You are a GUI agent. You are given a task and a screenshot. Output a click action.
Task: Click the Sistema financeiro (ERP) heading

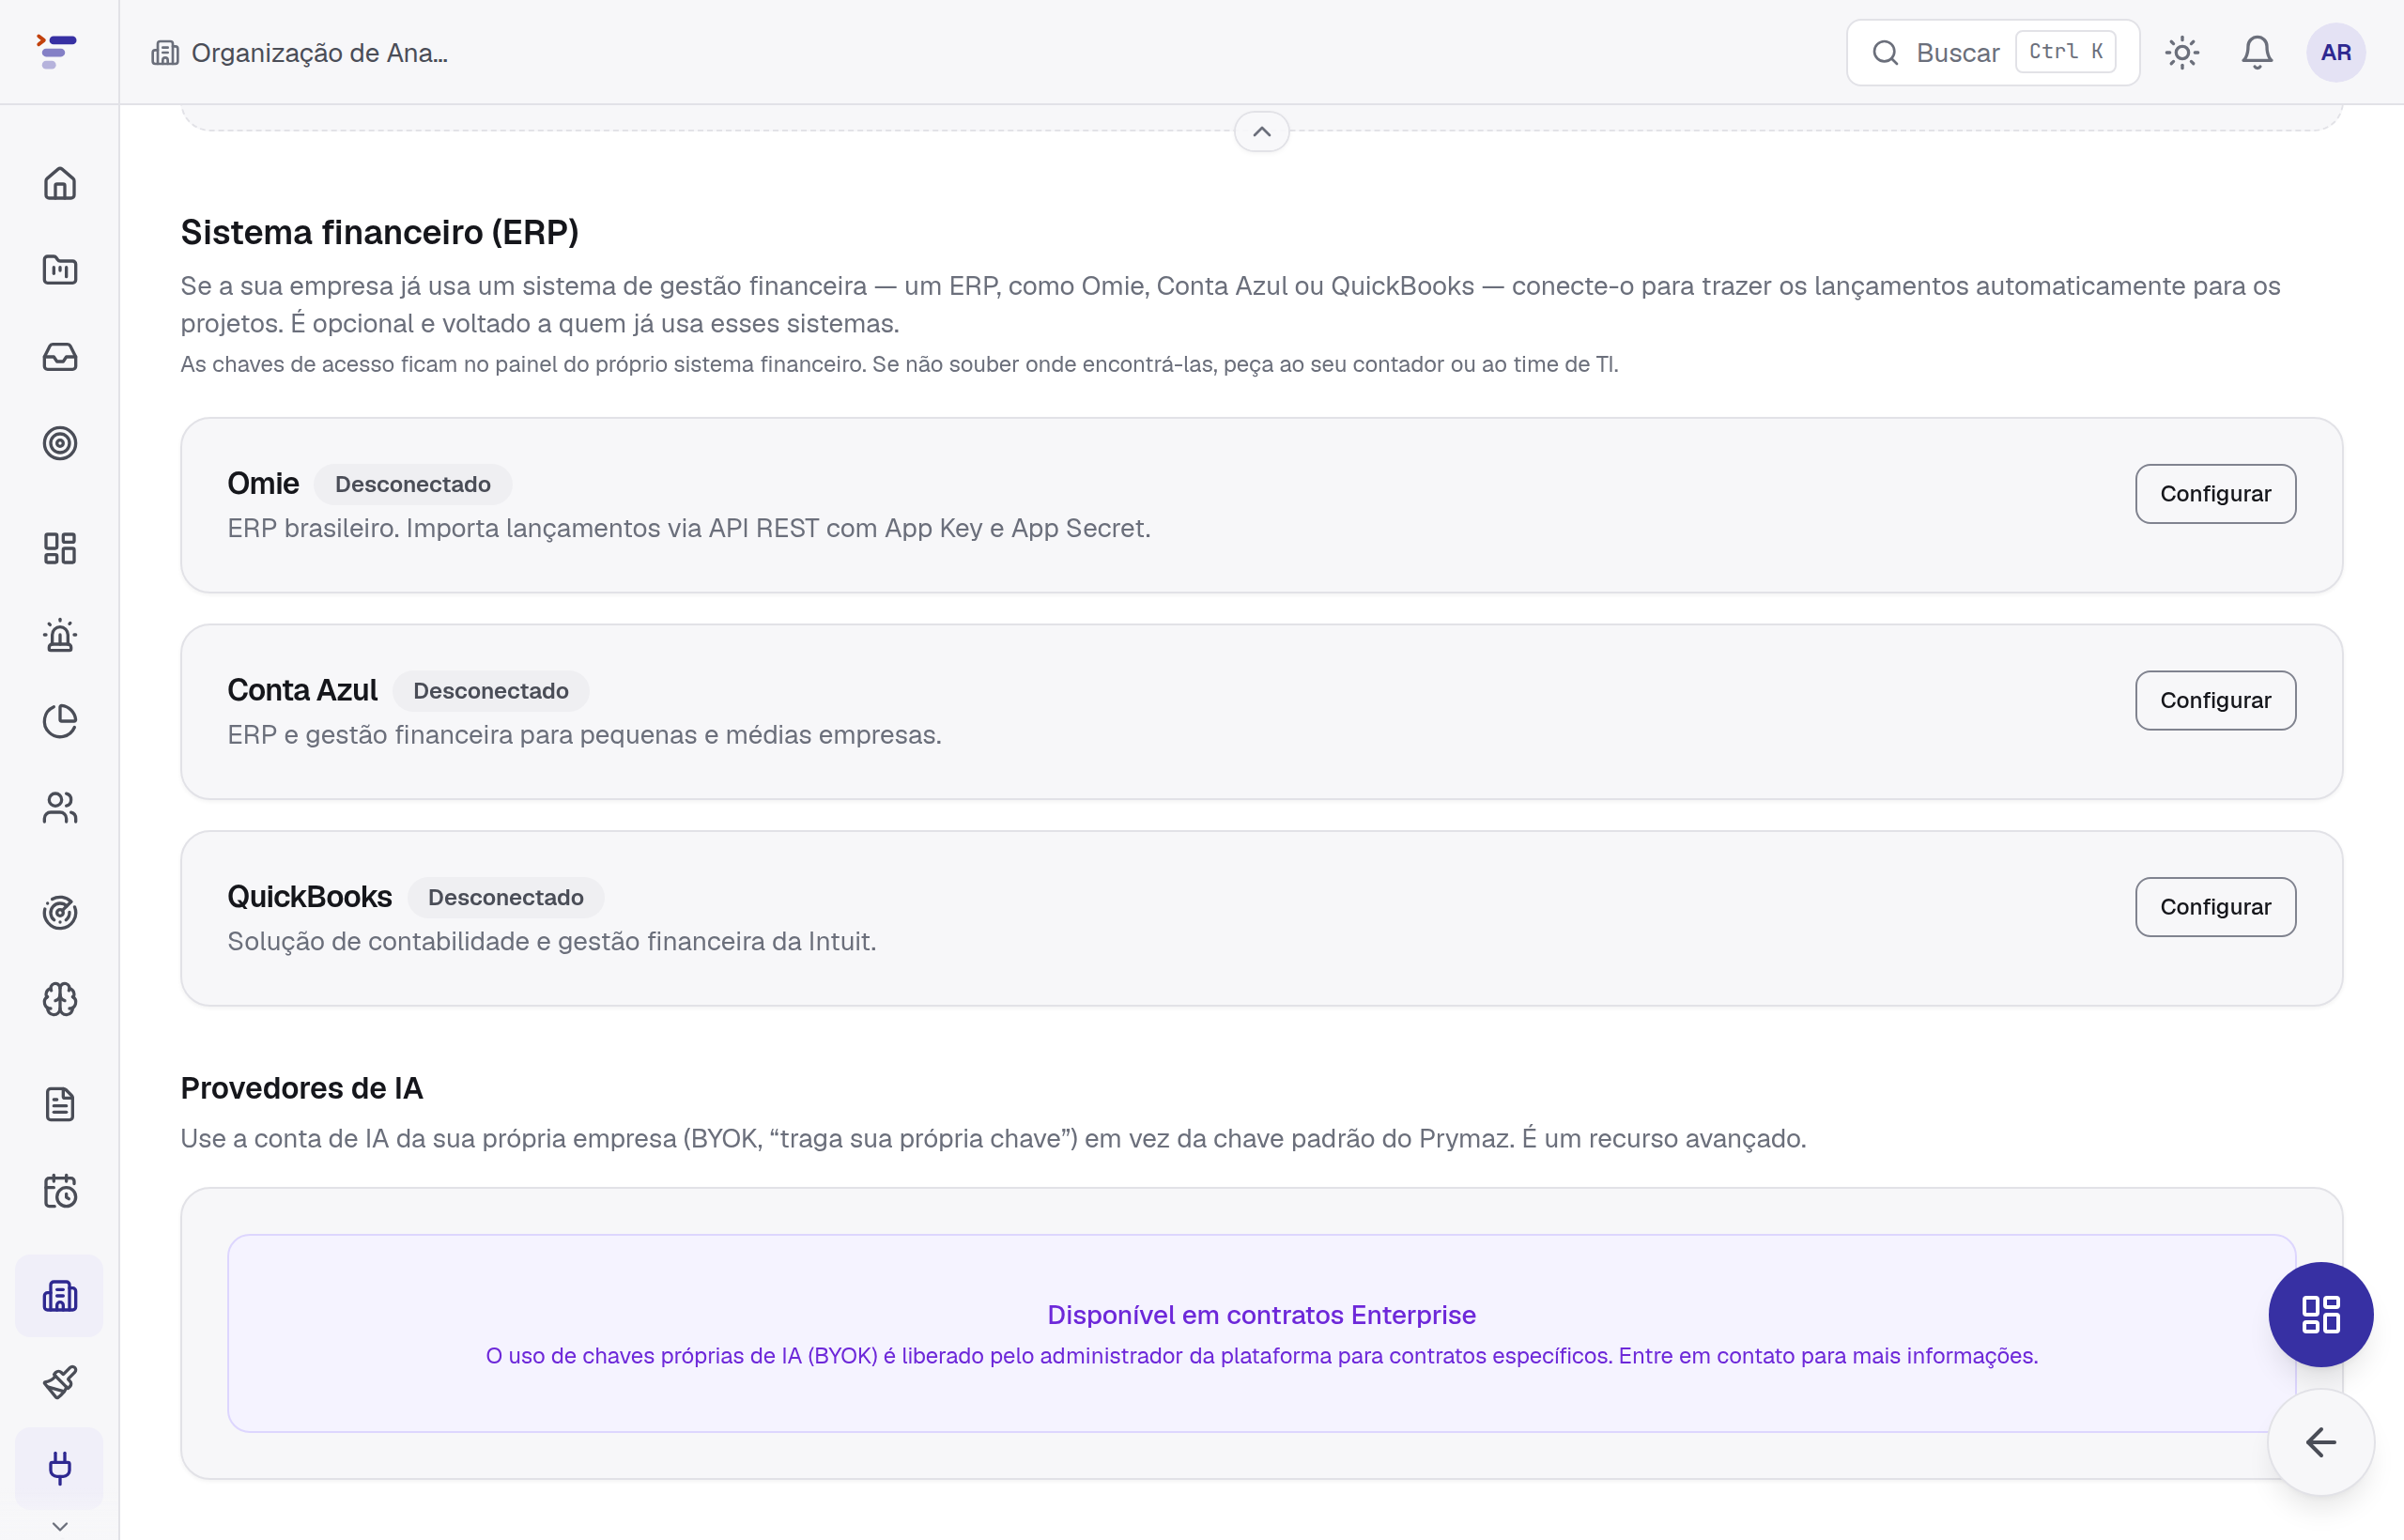(x=380, y=232)
